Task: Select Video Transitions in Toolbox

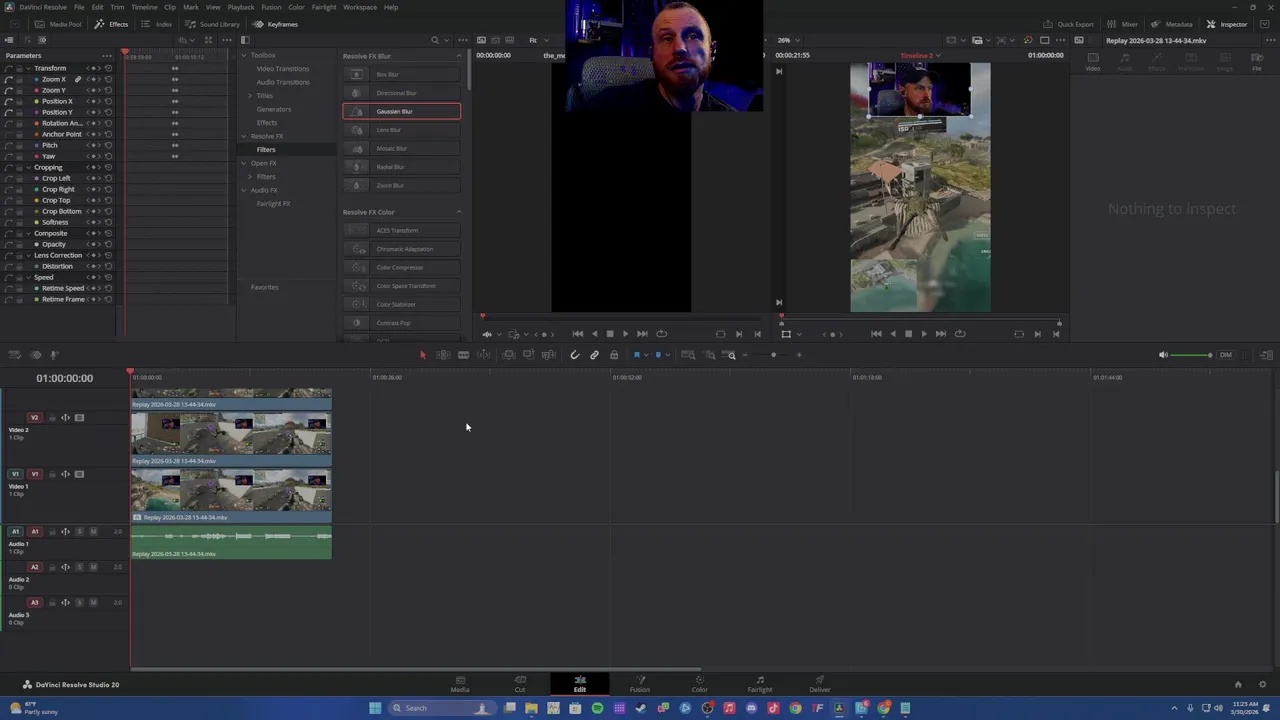Action: (x=283, y=69)
